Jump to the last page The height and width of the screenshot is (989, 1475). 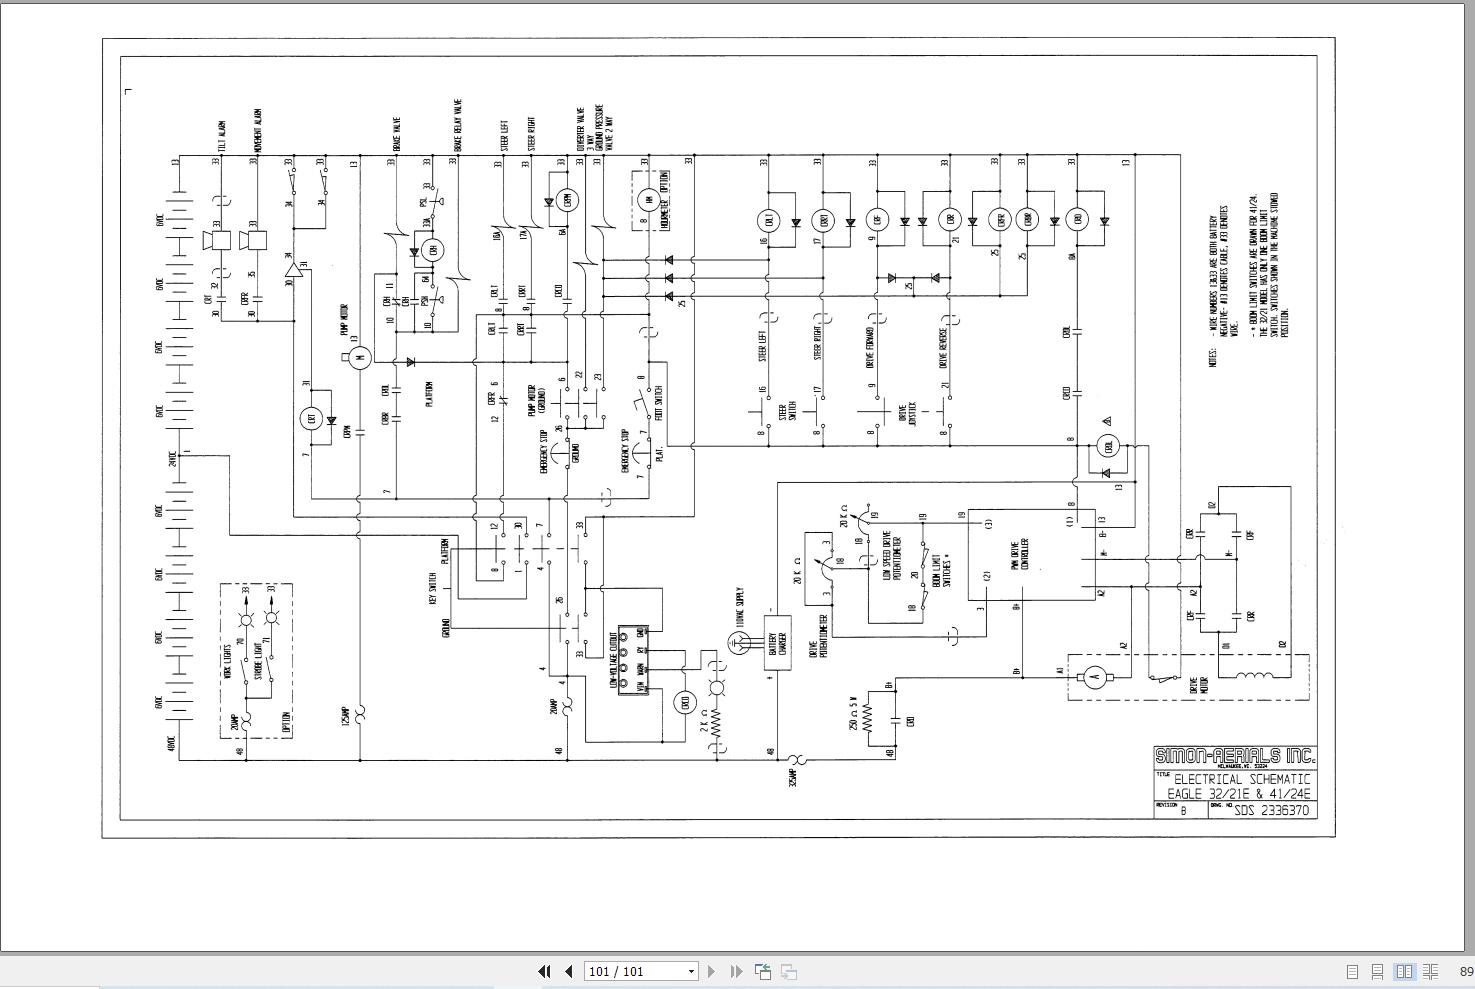pos(736,971)
